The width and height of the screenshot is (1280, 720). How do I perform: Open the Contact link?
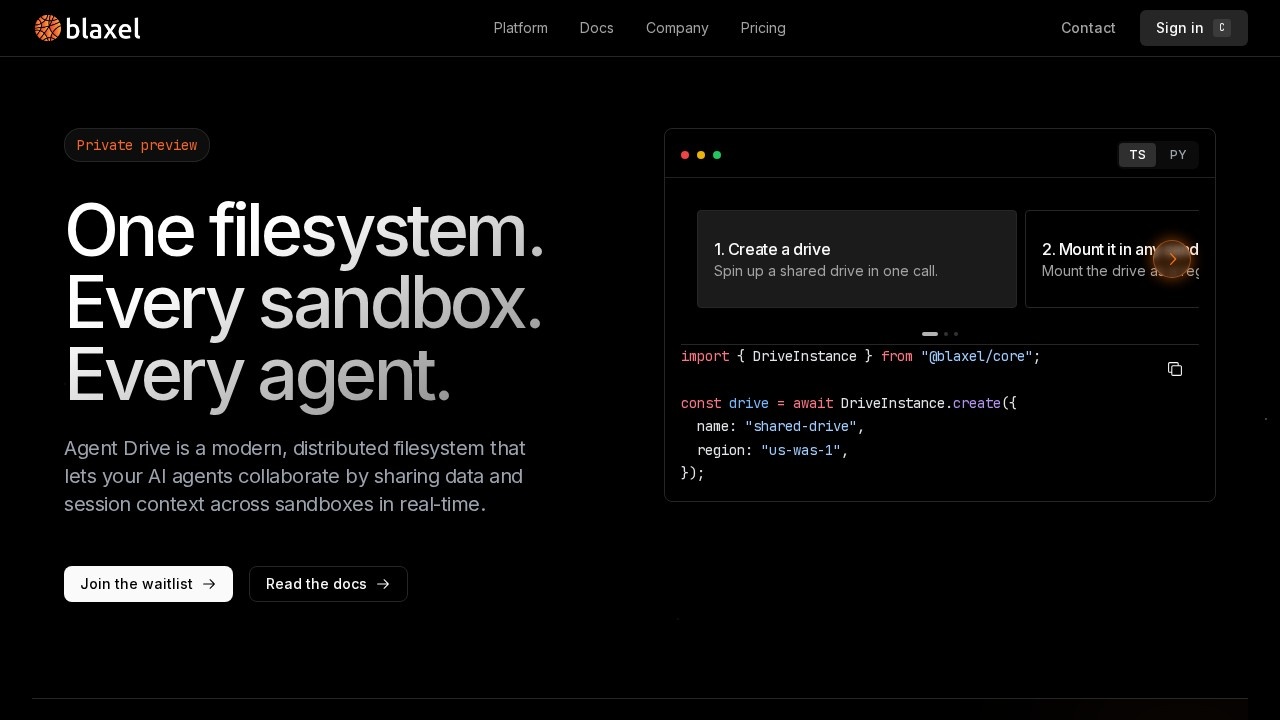1088,28
